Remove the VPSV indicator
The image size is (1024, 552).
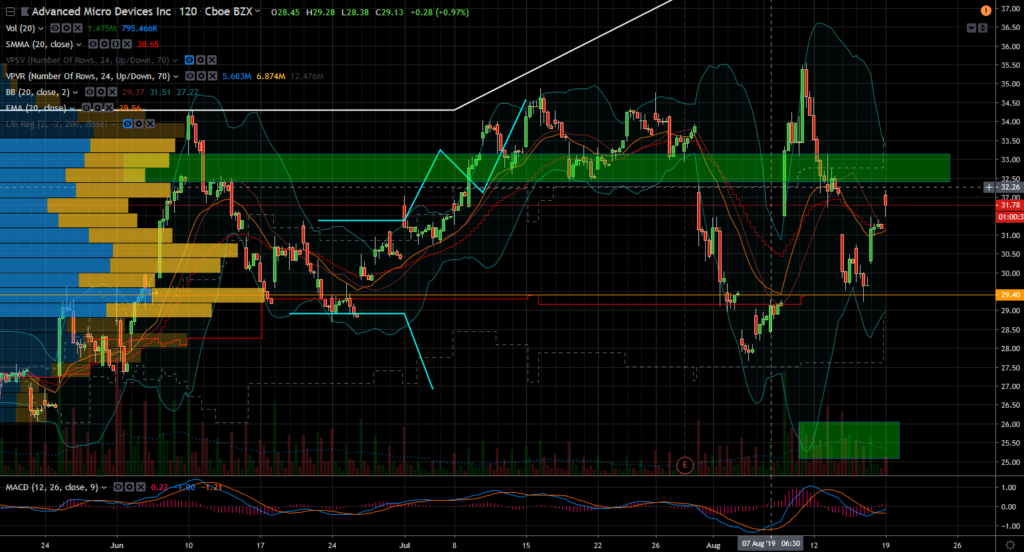[x=212, y=60]
